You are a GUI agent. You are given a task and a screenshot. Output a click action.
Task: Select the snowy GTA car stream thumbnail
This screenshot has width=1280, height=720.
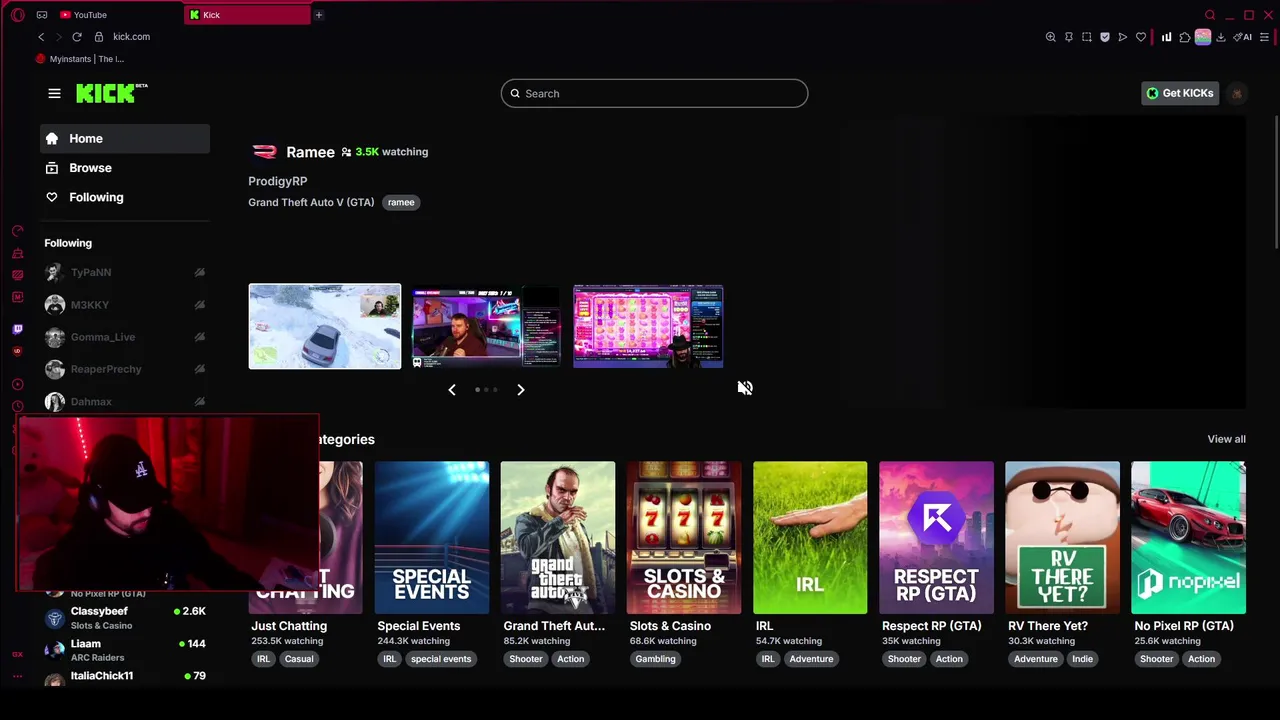[325, 326]
